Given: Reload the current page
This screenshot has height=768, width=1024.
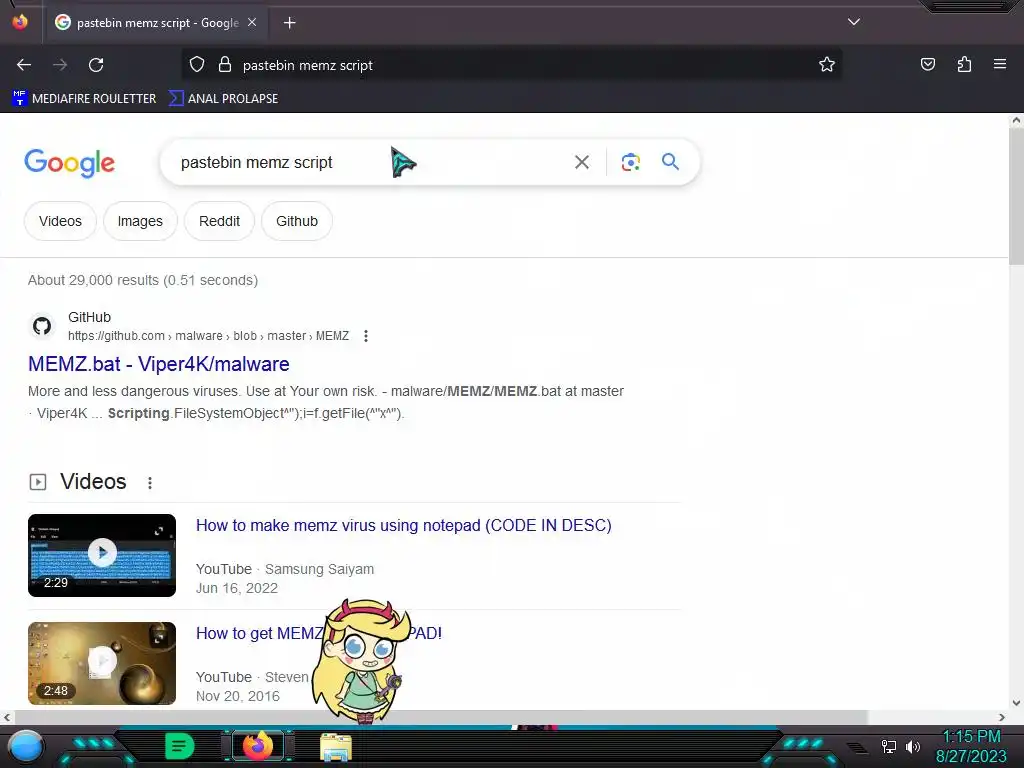Looking at the screenshot, I should 96,65.
